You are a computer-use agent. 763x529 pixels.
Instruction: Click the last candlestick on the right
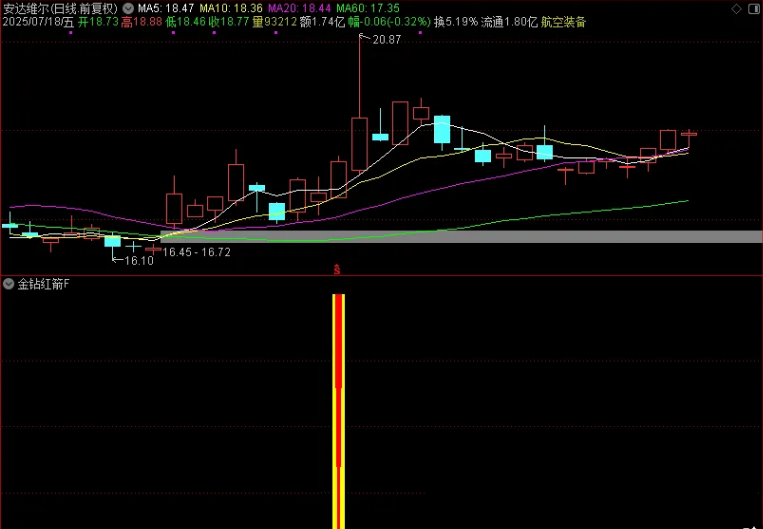coord(688,133)
